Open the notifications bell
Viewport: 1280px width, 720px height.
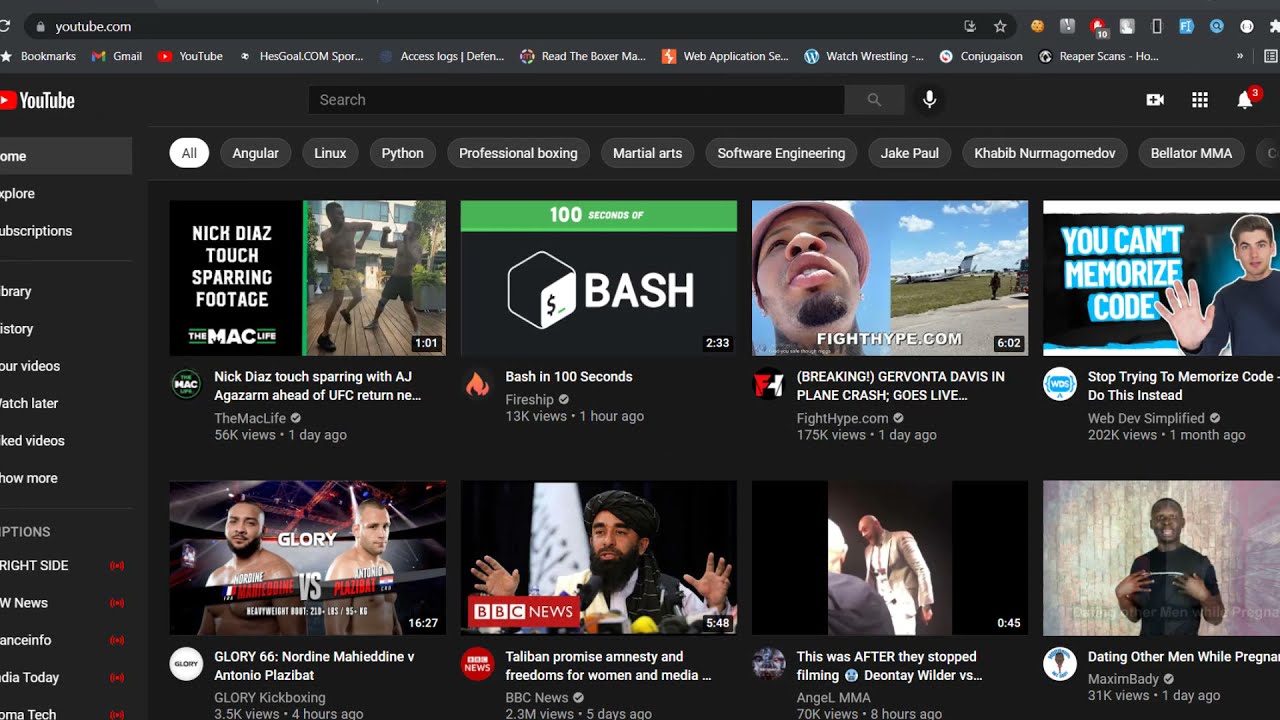(x=1245, y=100)
